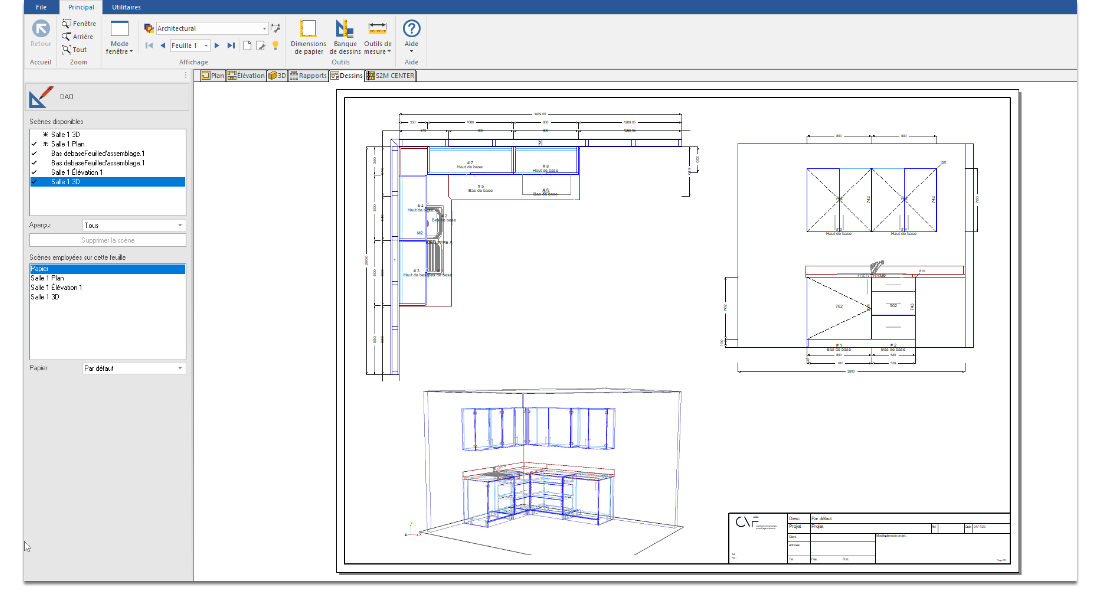
Task: Open Dimensions de papier
Action: click(x=308, y=37)
